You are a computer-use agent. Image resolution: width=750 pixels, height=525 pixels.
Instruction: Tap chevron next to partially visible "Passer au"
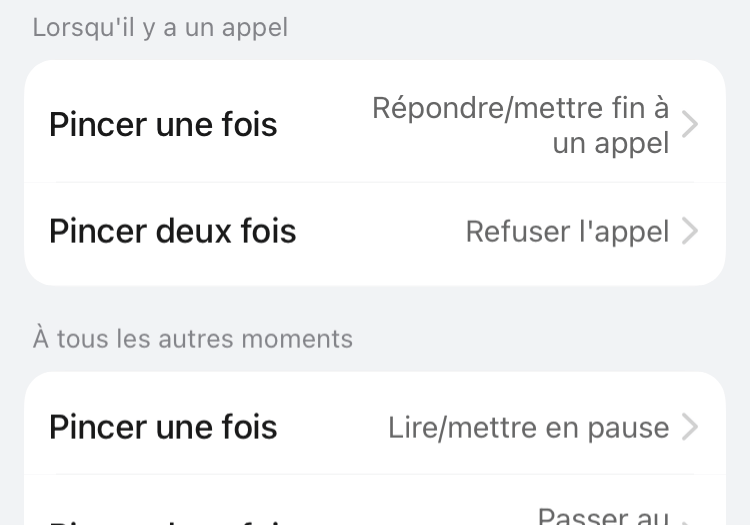(690, 520)
